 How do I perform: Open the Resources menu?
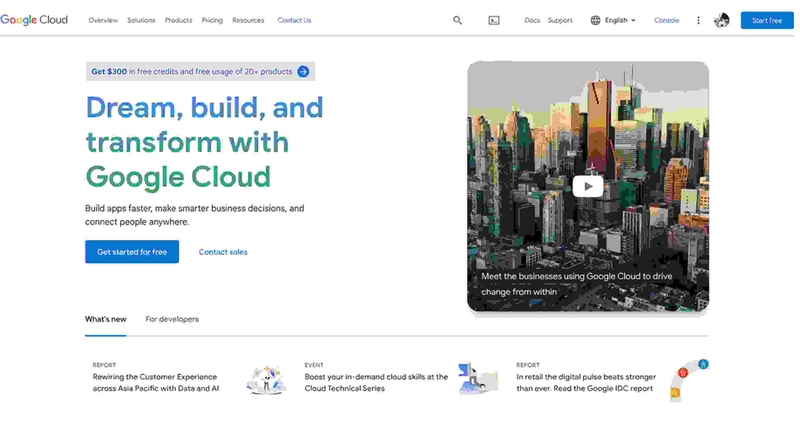[248, 20]
